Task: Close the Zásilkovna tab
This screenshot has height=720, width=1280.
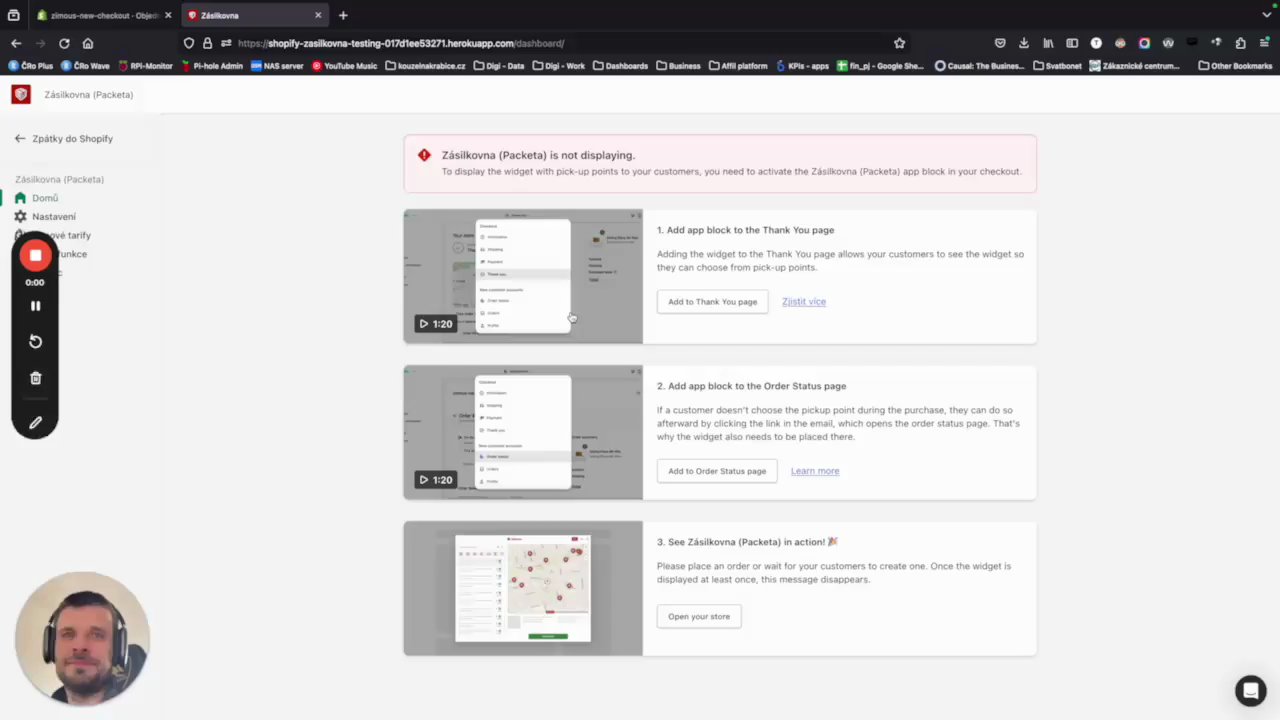Action: pyautogui.click(x=318, y=15)
